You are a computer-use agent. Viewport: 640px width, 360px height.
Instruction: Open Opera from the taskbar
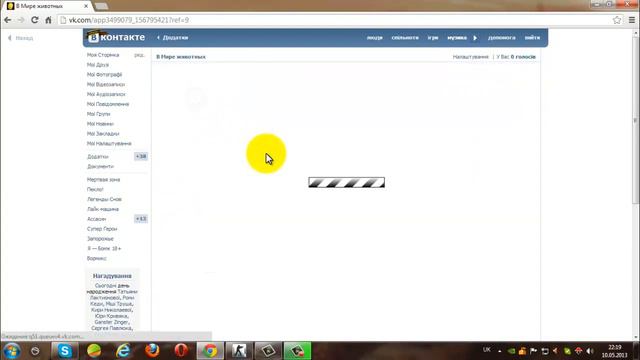coord(181,351)
